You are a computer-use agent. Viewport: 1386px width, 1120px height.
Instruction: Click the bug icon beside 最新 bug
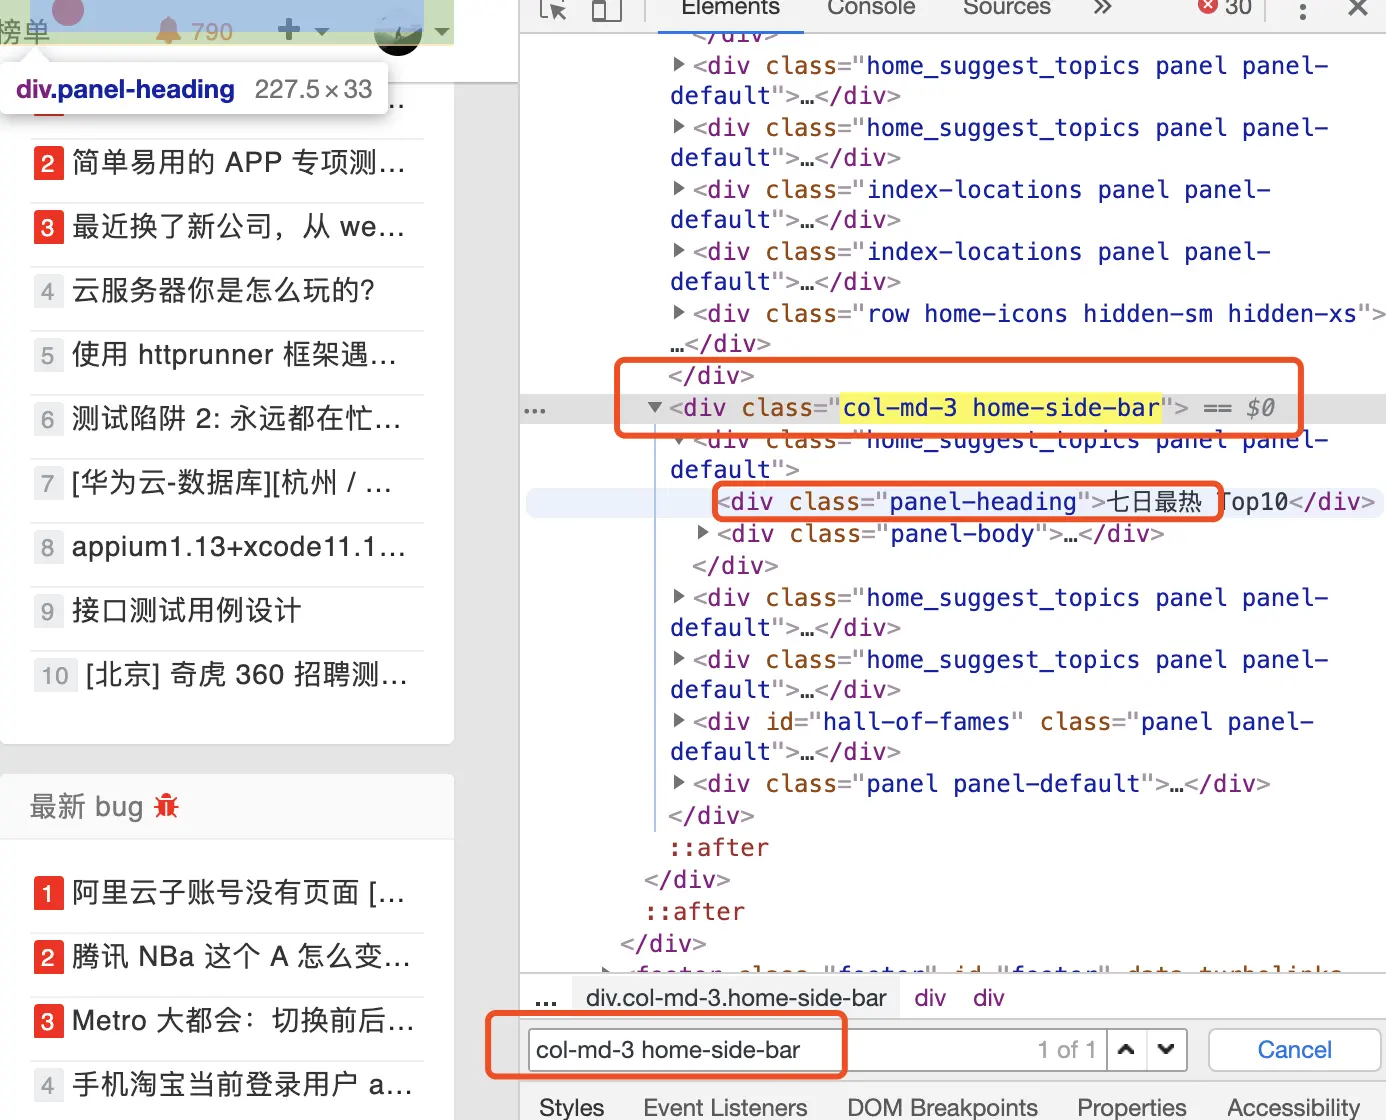[166, 805]
